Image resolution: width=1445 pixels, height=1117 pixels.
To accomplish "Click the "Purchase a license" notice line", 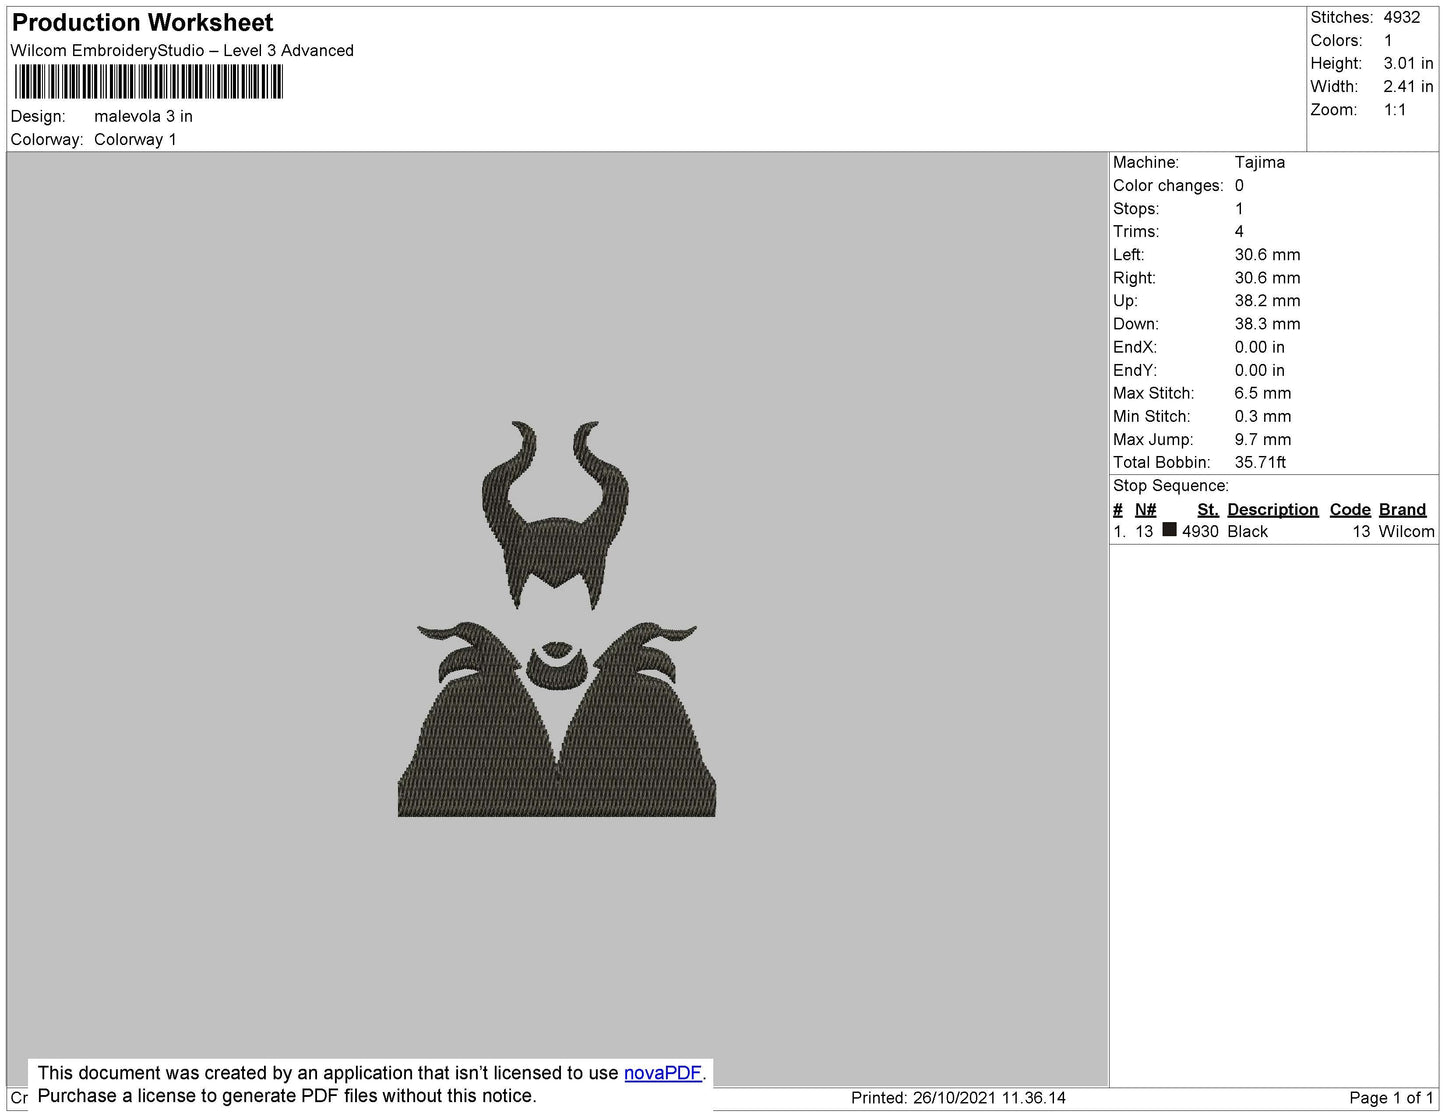I will [x=287, y=1096].
